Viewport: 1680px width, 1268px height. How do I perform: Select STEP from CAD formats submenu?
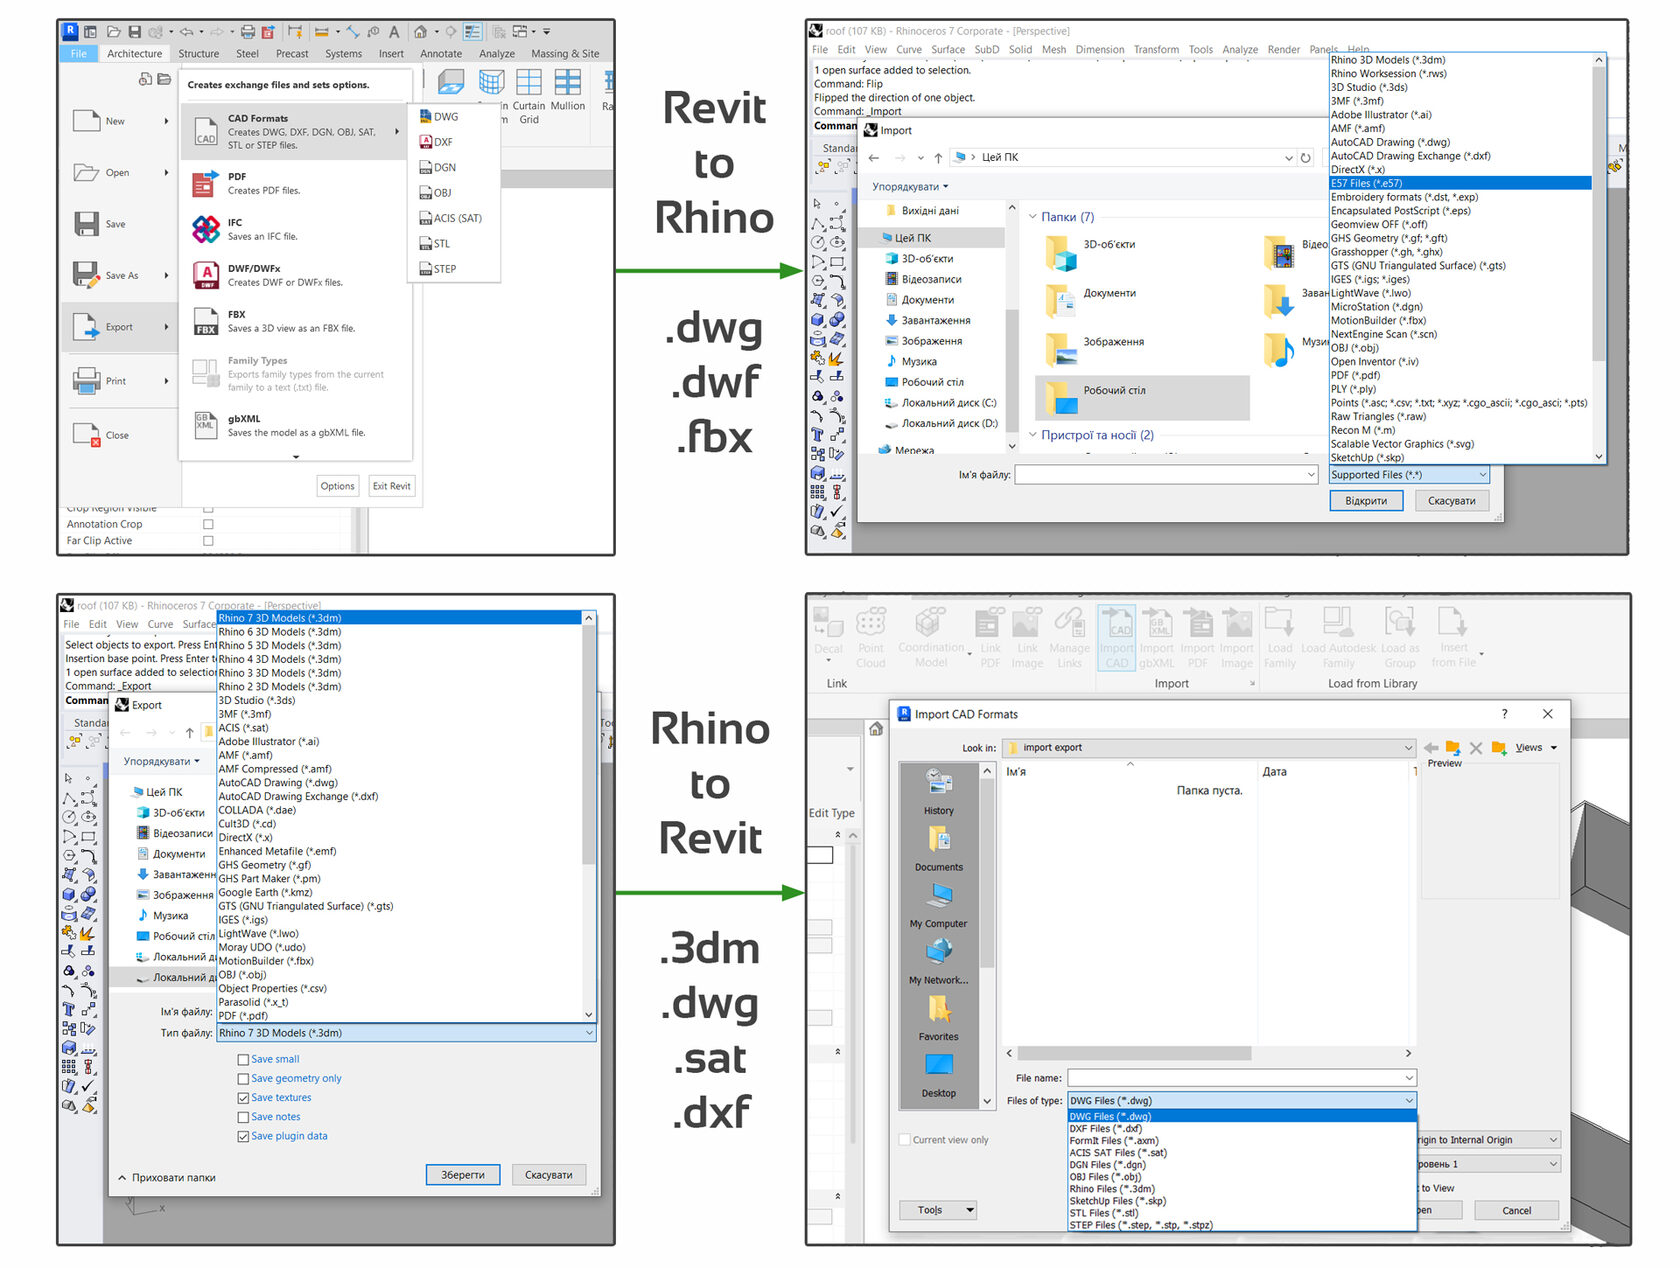tap(438, 269)
